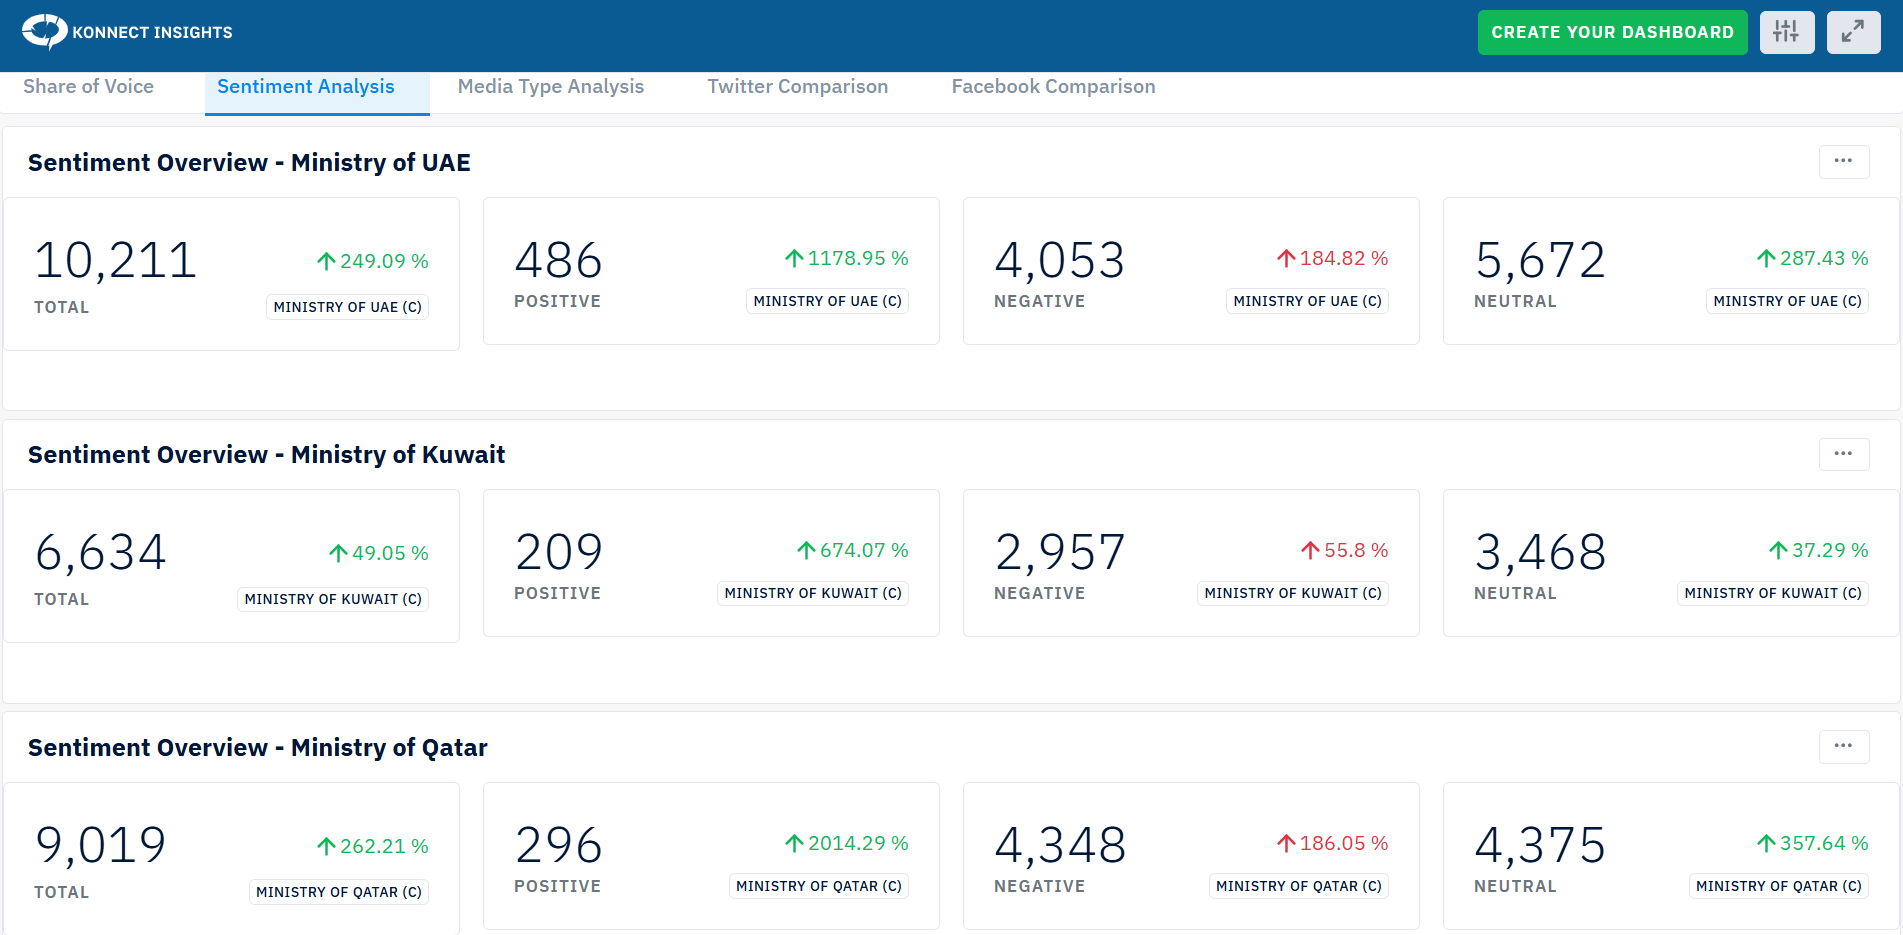Screen dimensions: 1903x935
Task: Click the green upward trend arrow beside 249.09%
Action: click(x=326, y=260)
